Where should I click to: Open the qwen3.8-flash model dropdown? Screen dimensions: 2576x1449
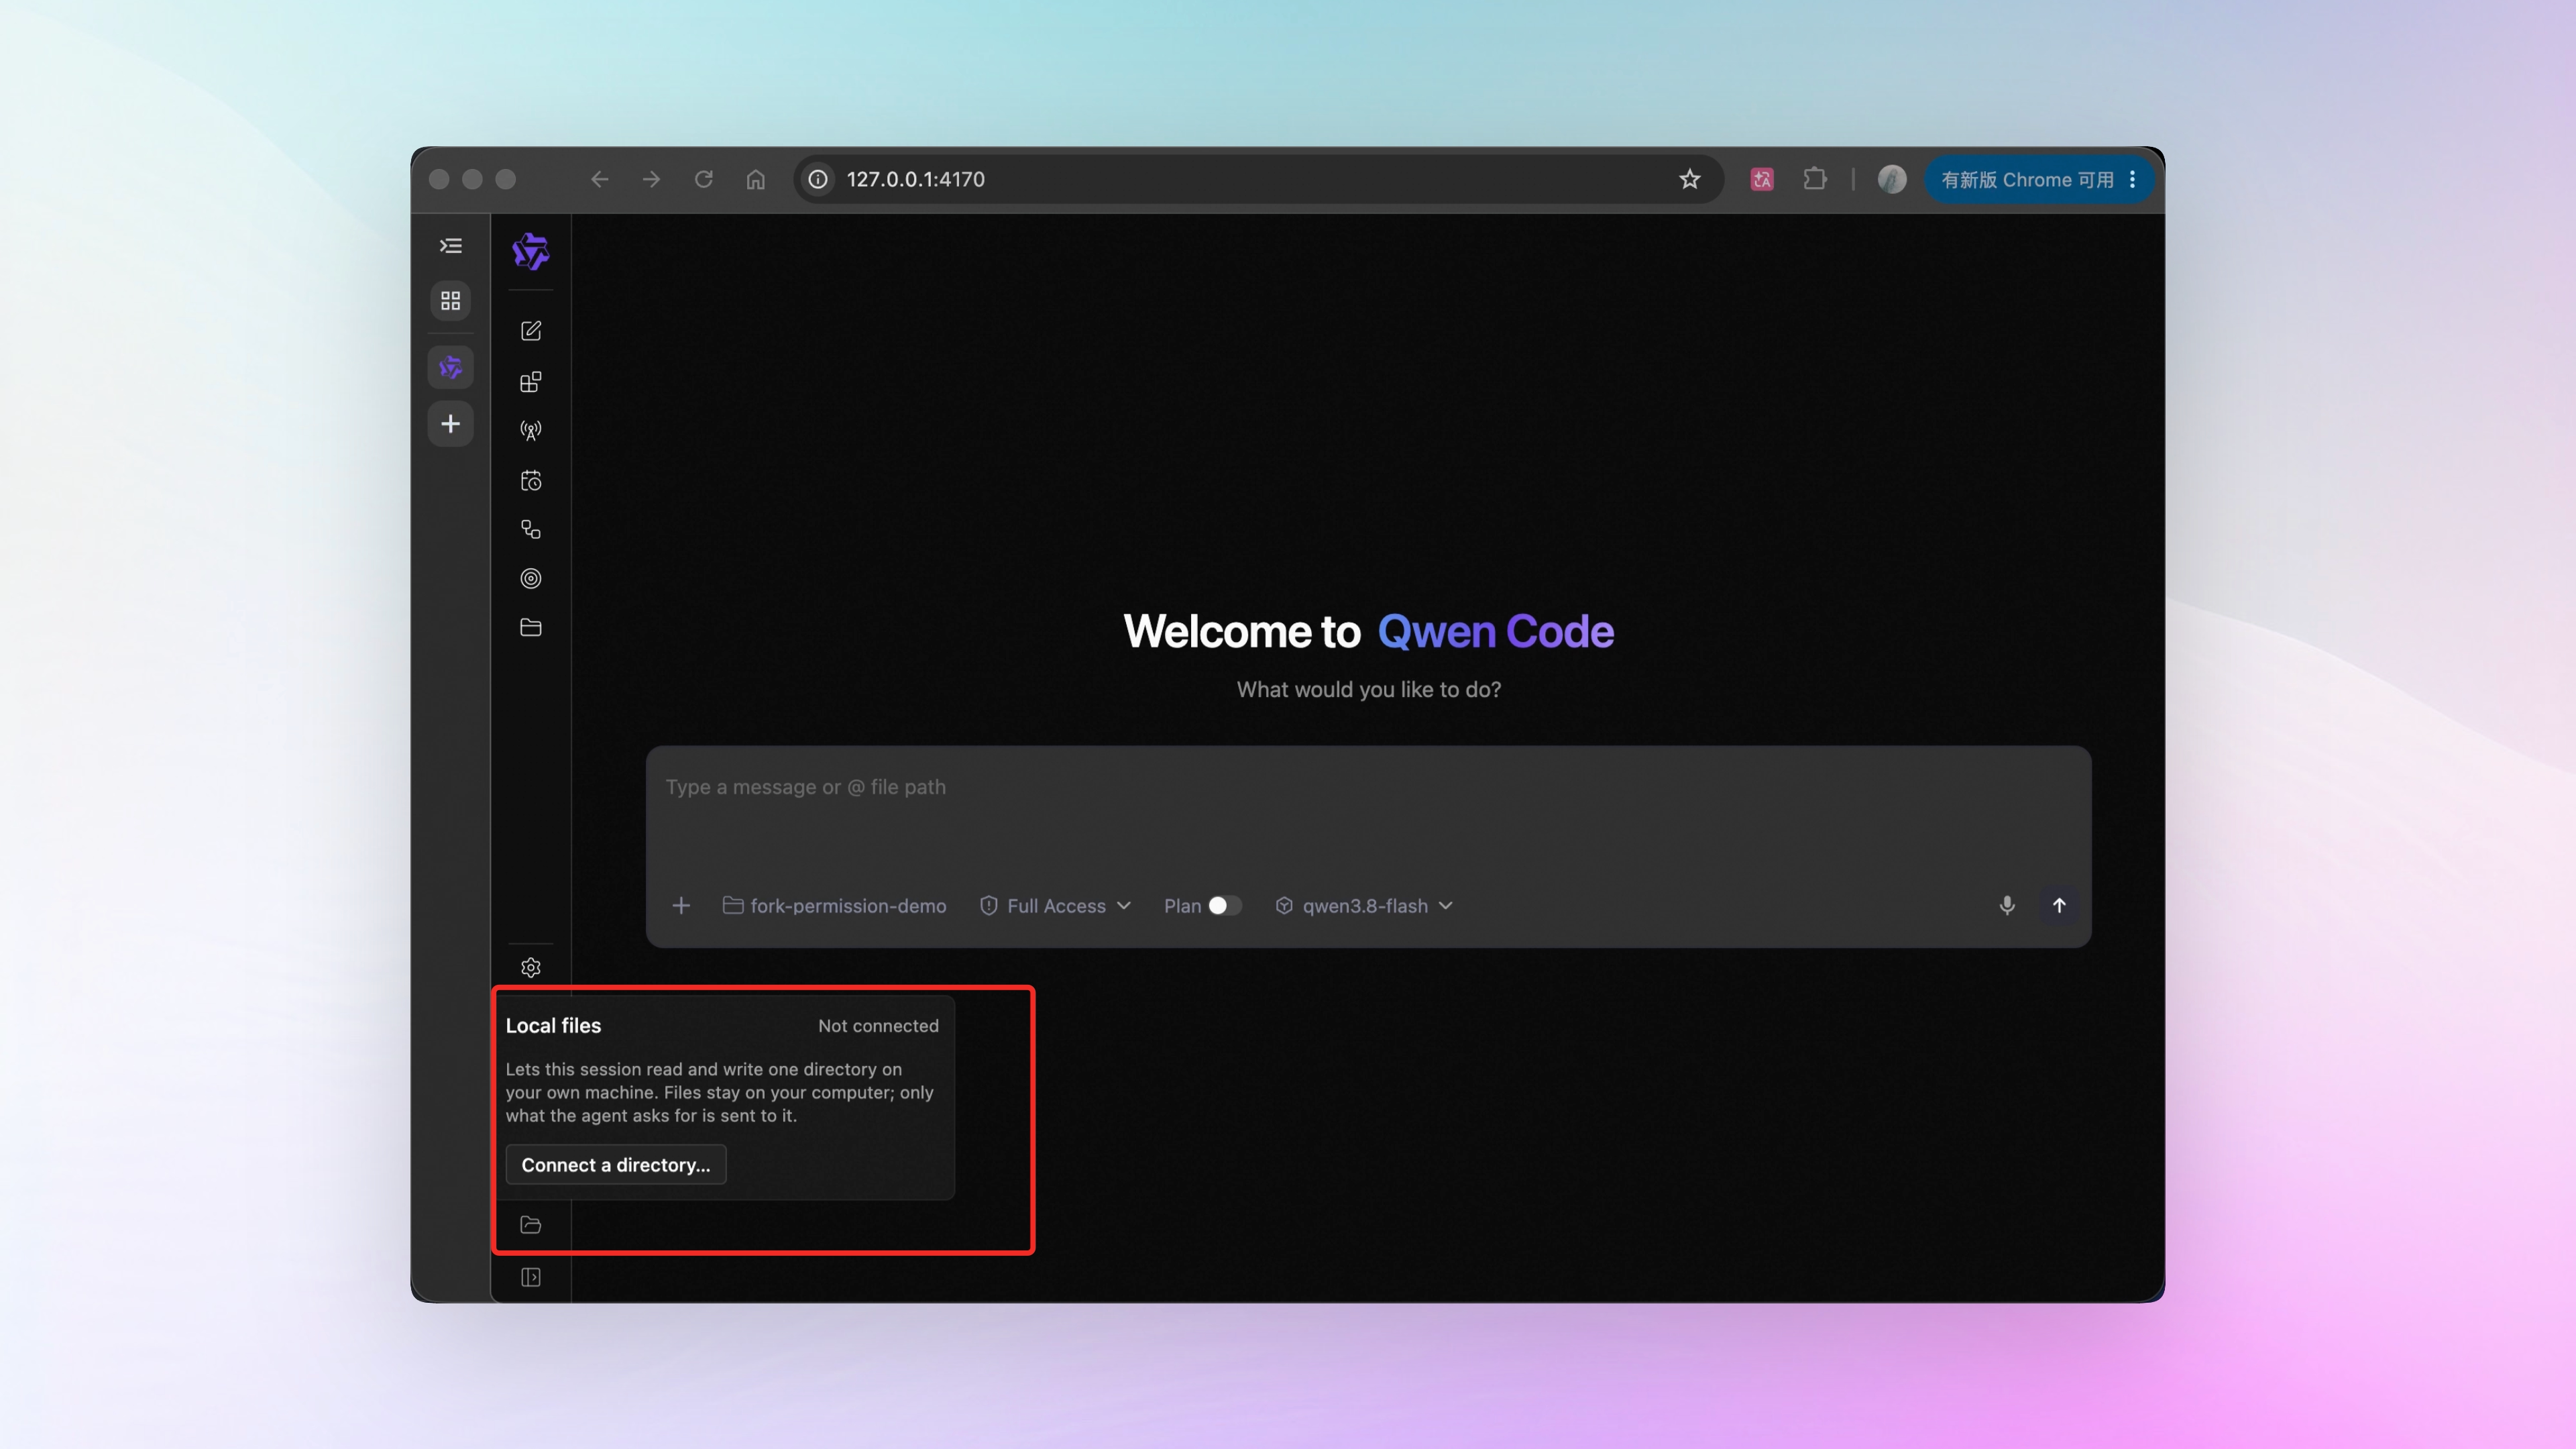[x=1365, y=906]
